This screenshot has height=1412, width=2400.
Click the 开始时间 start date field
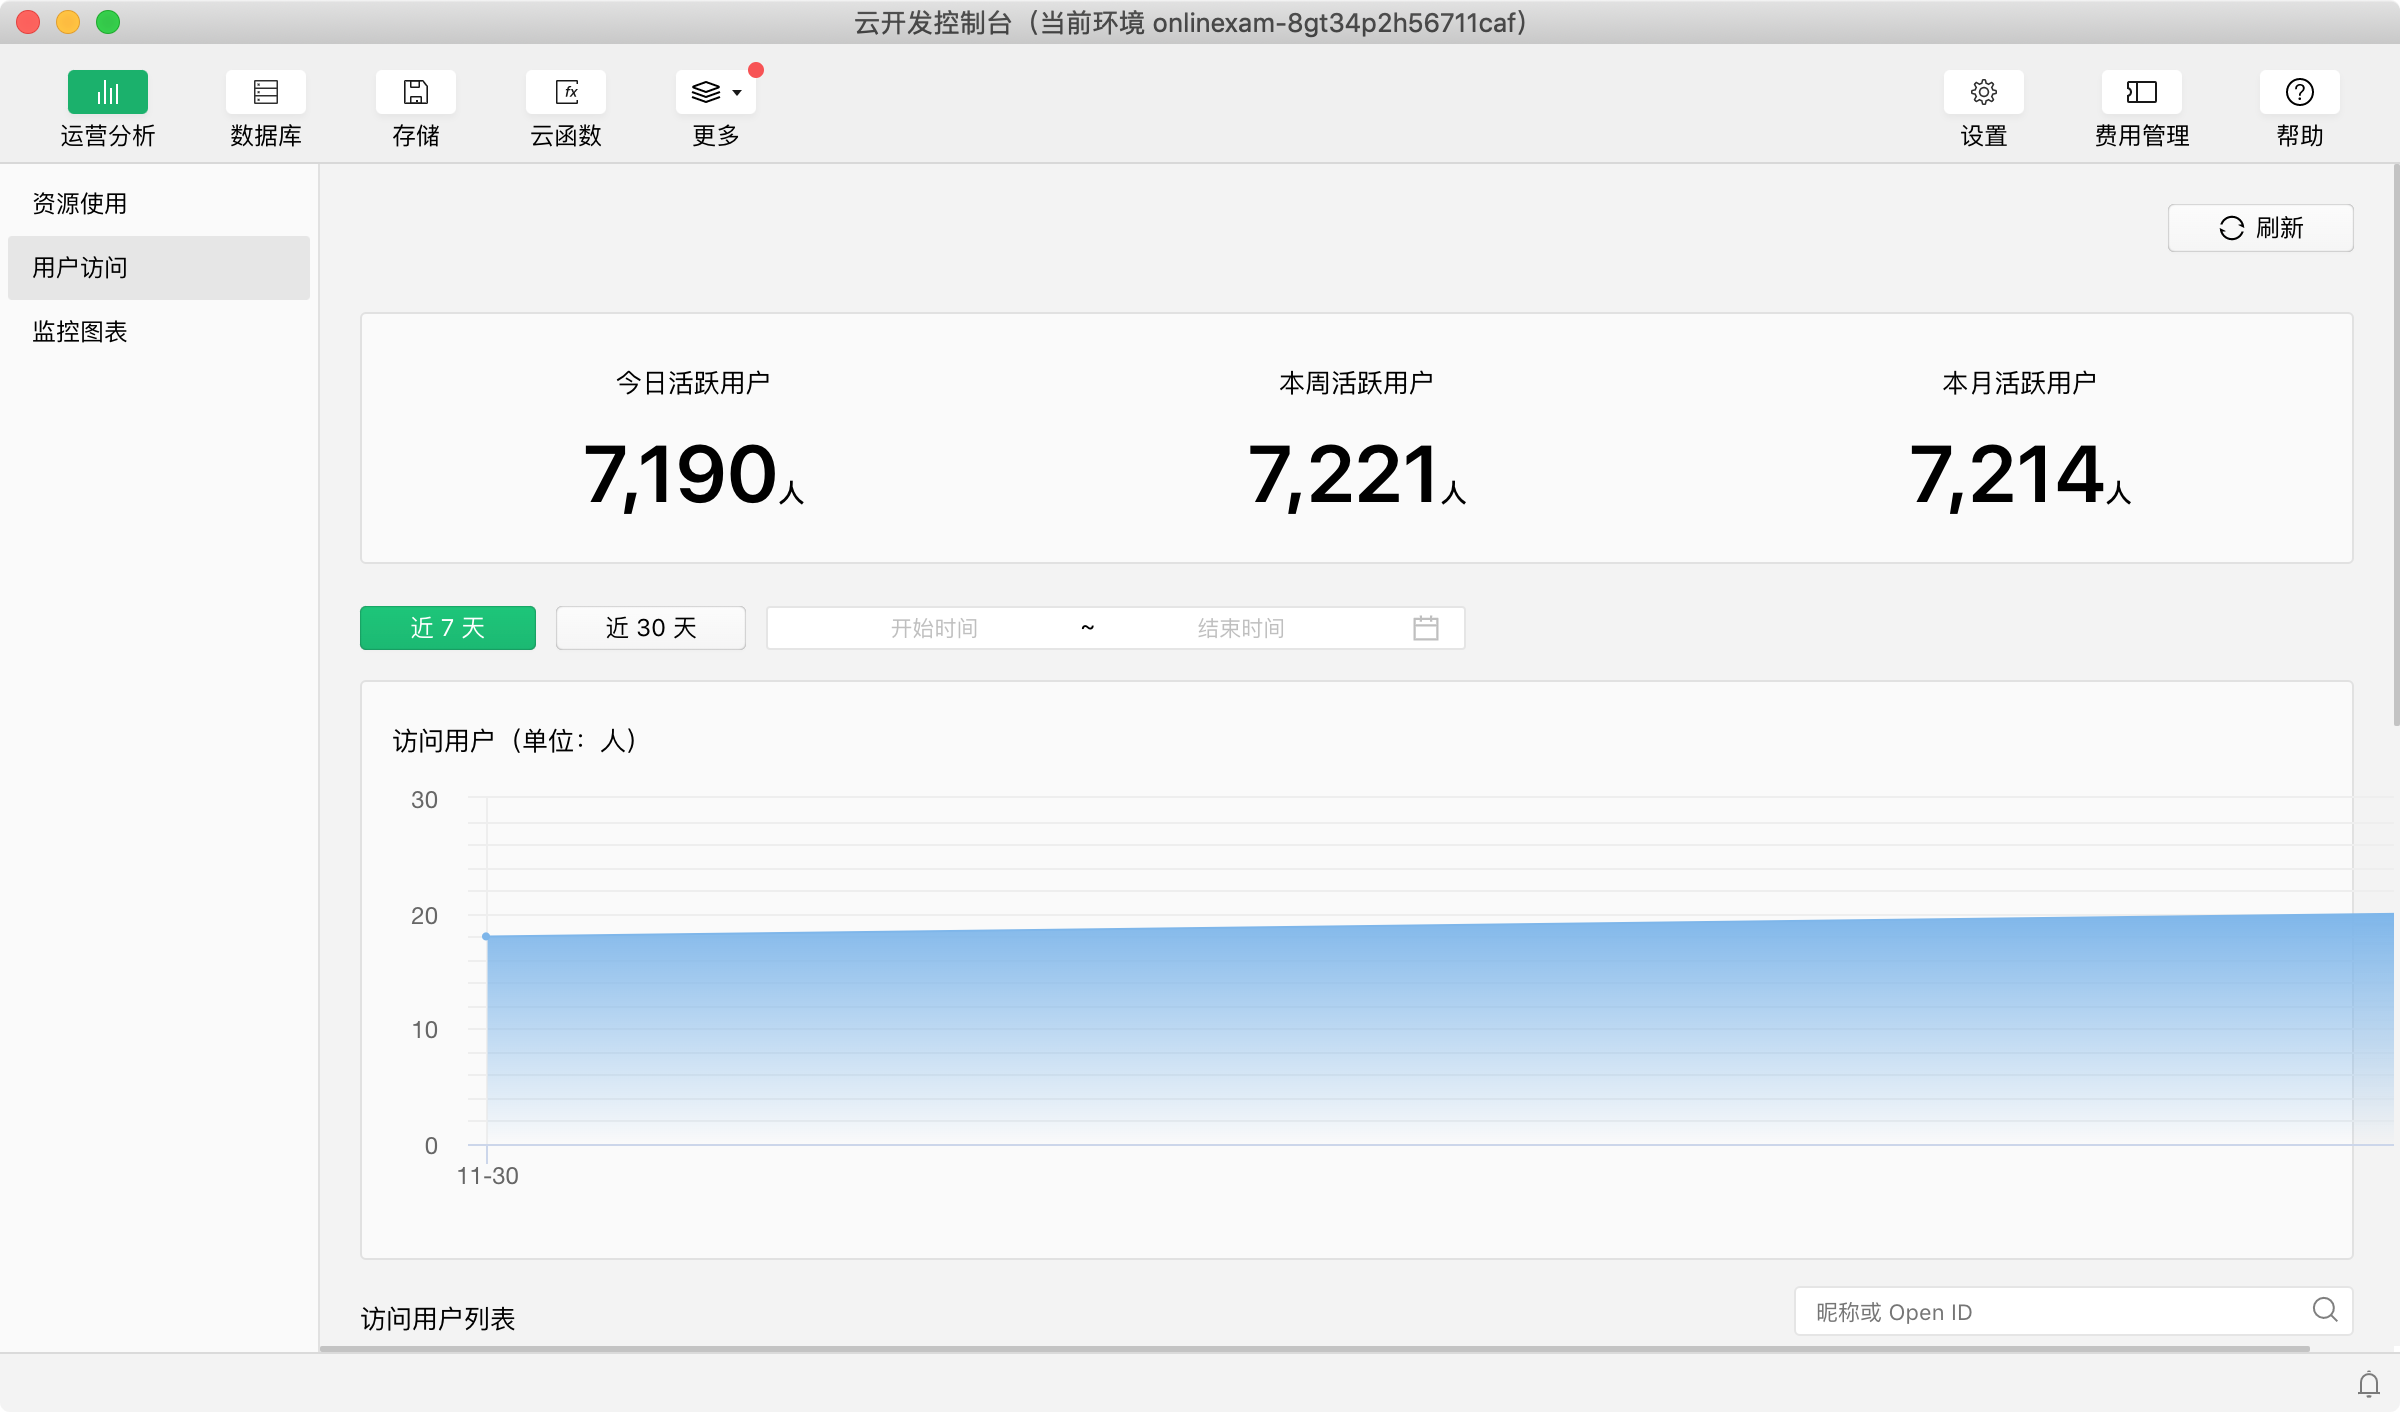pyautogui.click(x=934, y=628)
